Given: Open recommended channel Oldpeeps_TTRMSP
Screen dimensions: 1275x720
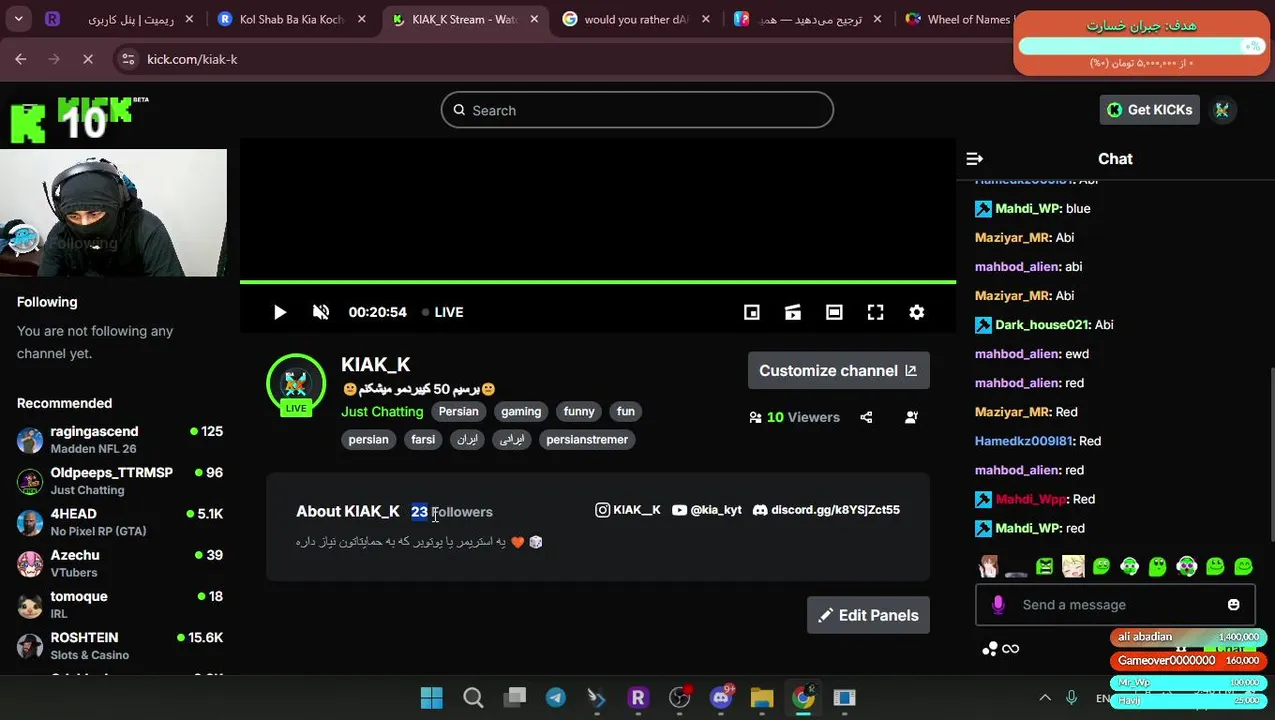Looking at the screenshot, I should 120,481.
